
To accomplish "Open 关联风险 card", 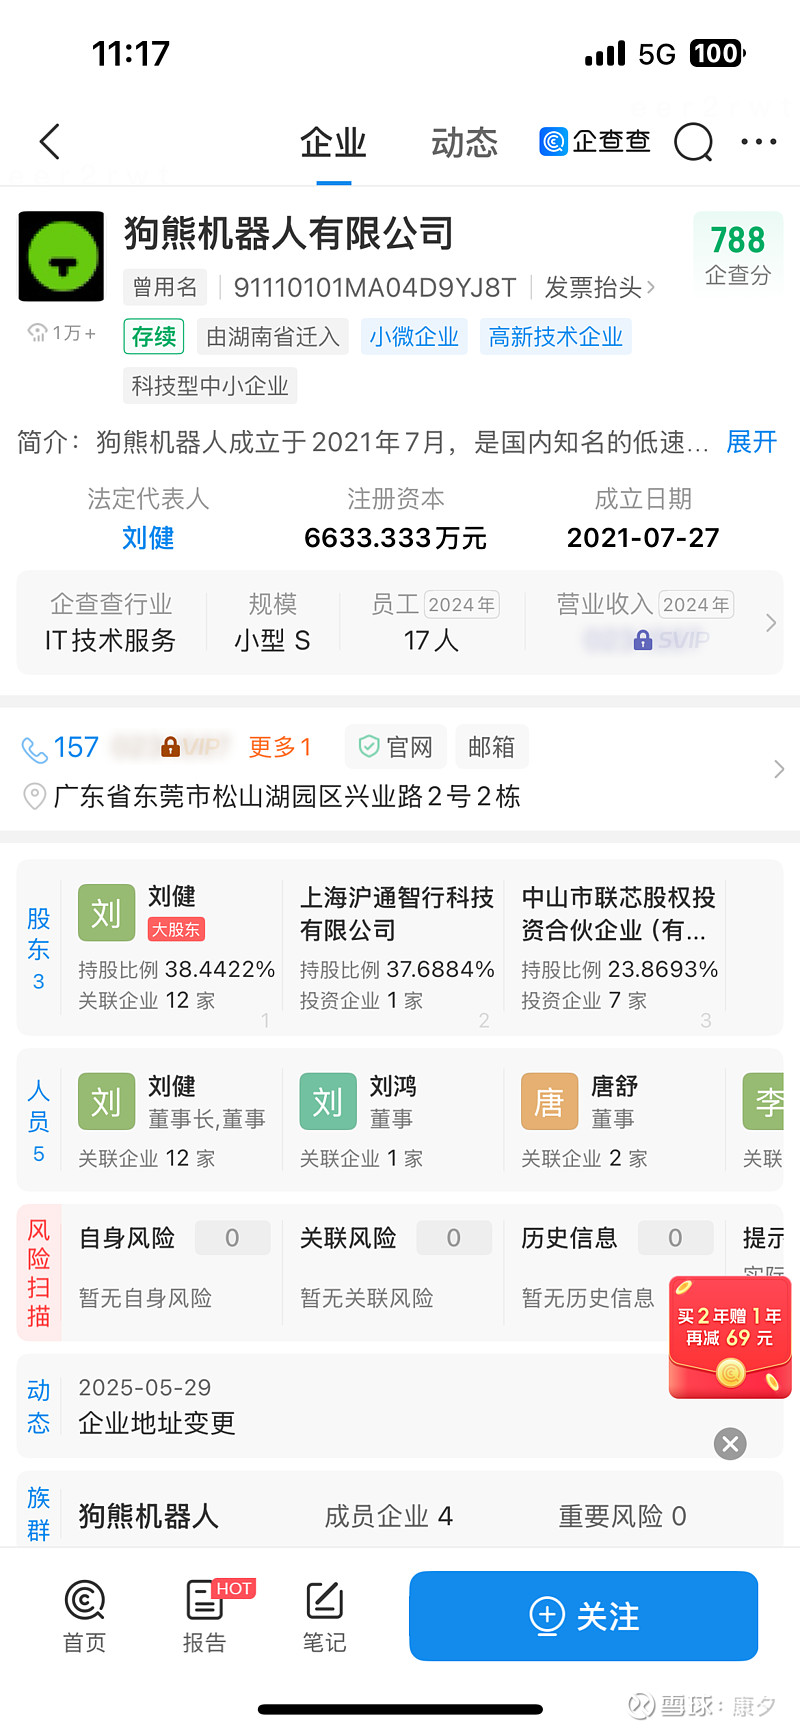I will (x=396, y=1267).
